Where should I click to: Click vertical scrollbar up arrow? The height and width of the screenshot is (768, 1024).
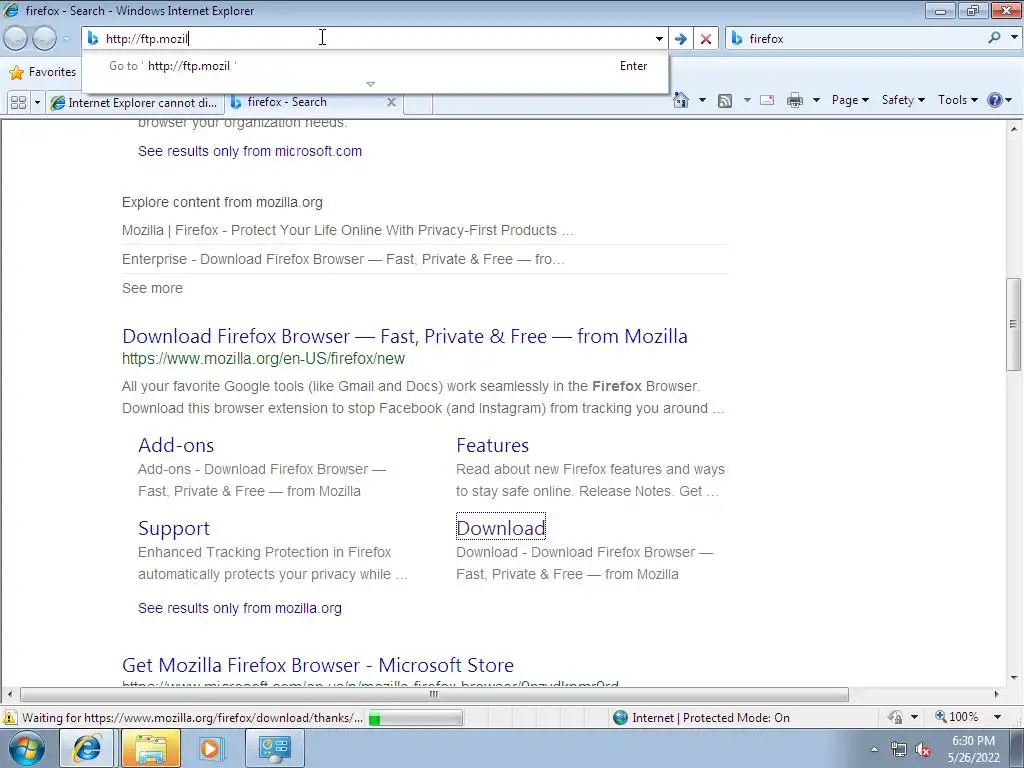coord(1014,129)
